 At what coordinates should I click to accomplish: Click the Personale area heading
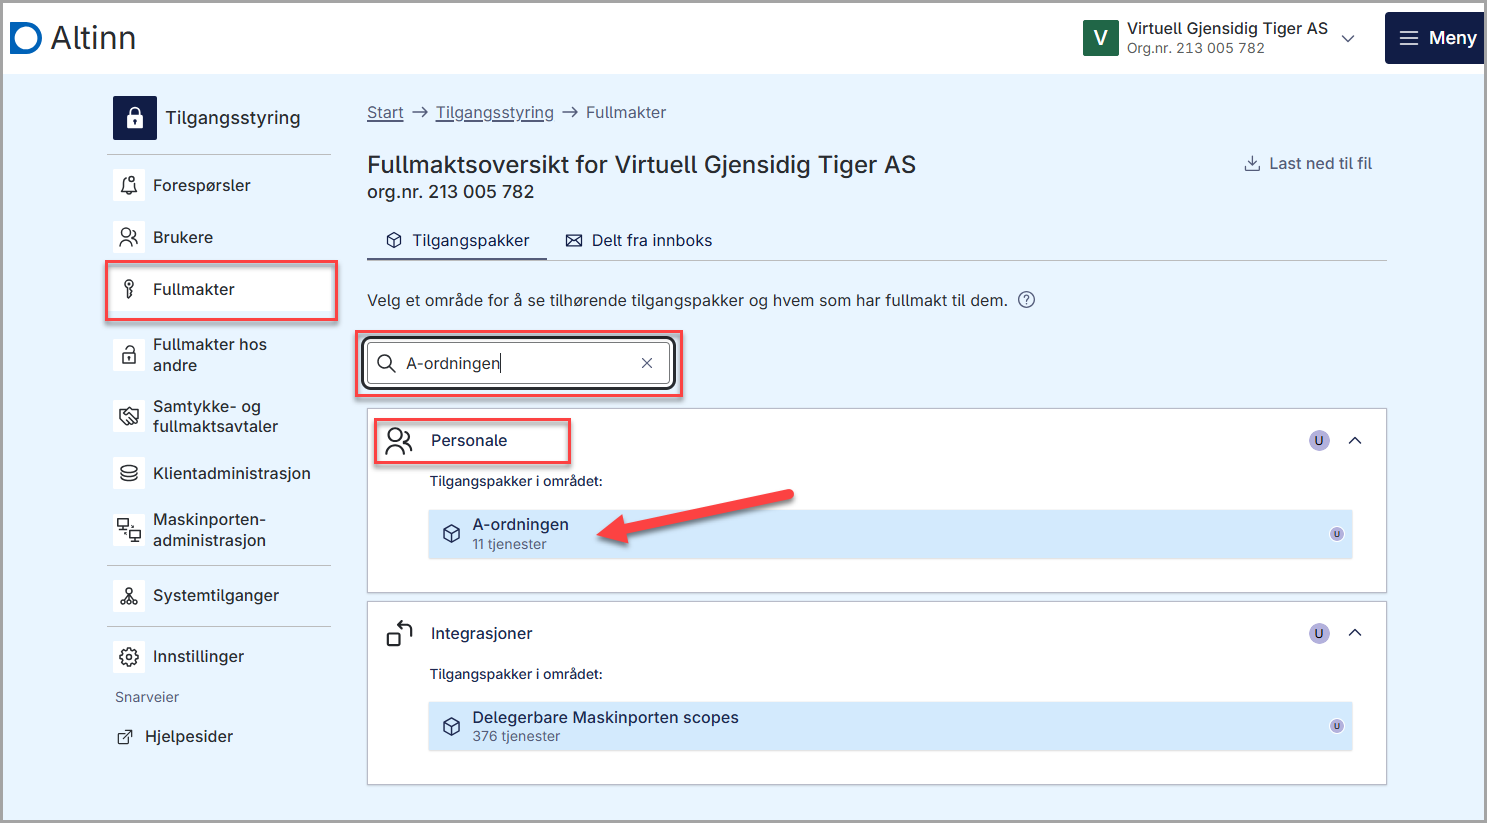pos(469,441)
